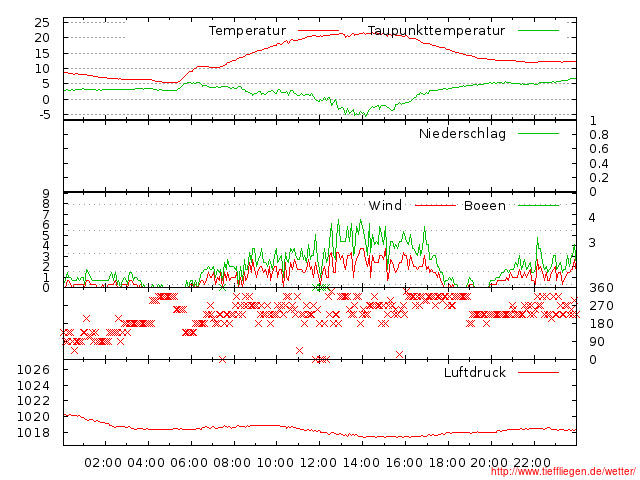This screenshot has height=480, width=640.
Task: Click the Boeen legend label
Action: tap(485, 205)
